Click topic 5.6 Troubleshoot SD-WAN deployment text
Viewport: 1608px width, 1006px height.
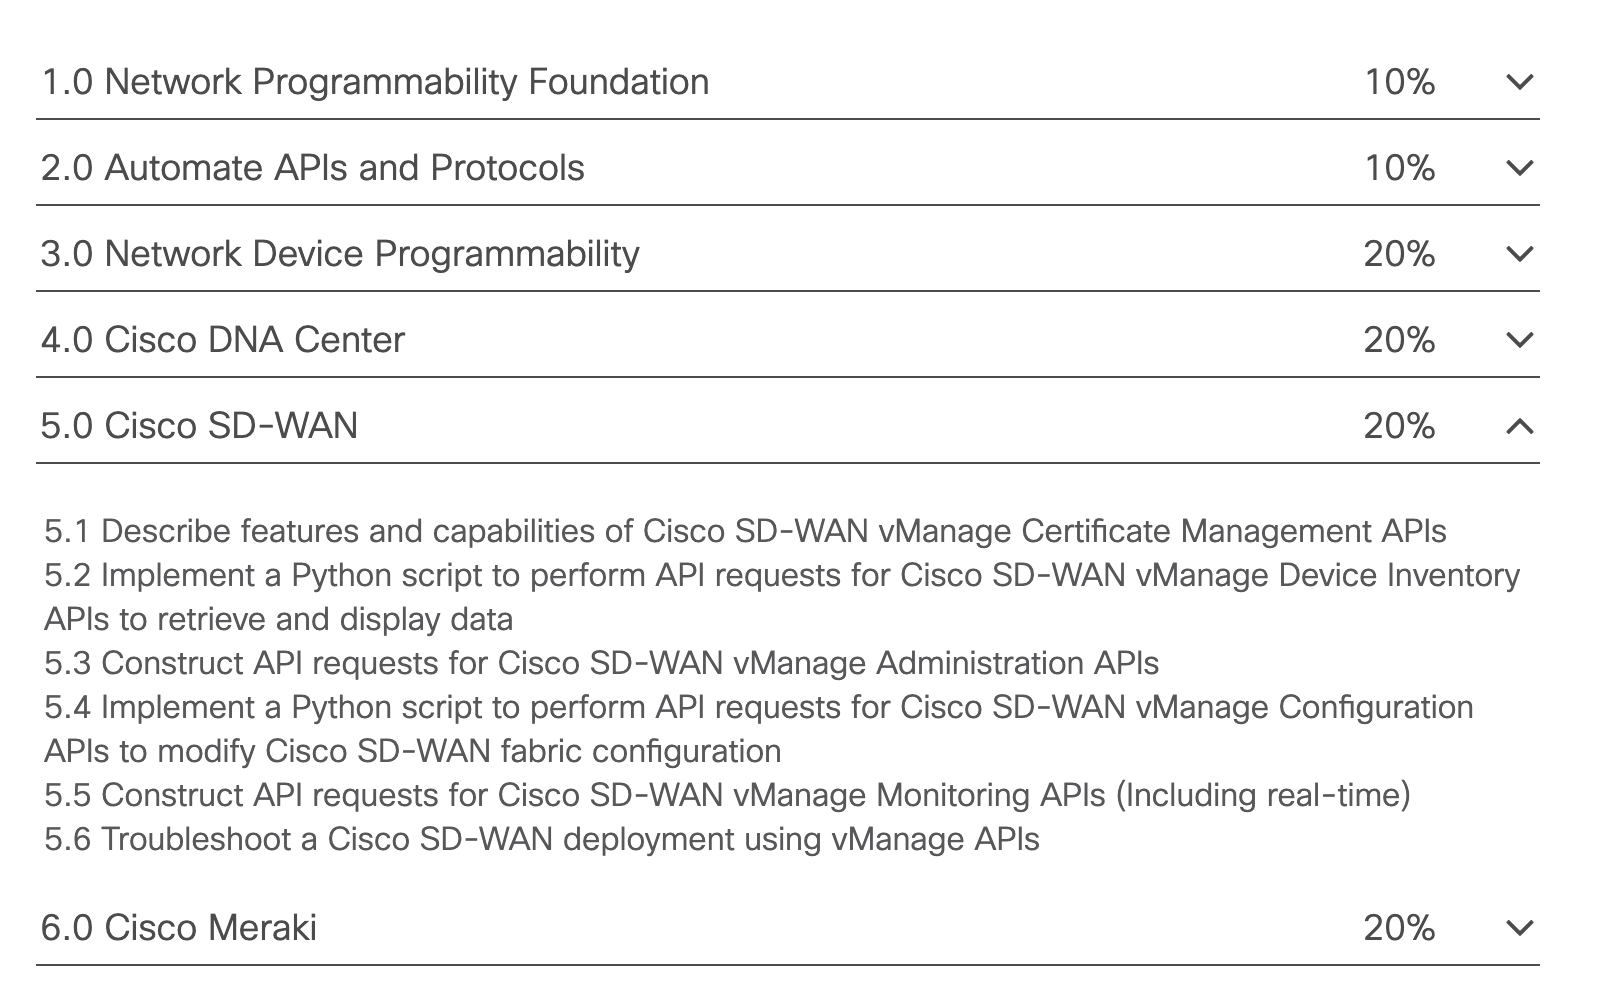541,839
